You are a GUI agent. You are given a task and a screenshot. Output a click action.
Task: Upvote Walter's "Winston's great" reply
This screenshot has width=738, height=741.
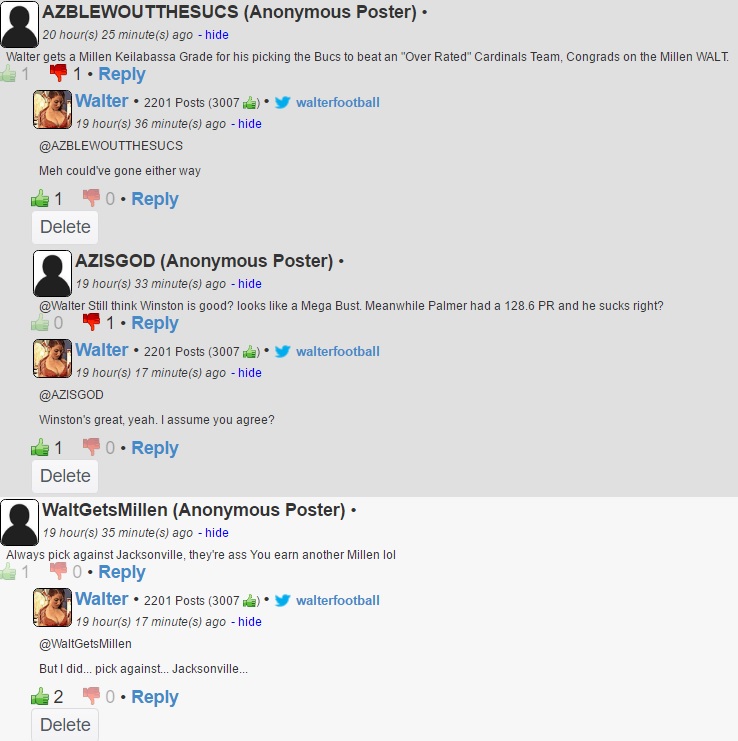click(x=40, y=448)
